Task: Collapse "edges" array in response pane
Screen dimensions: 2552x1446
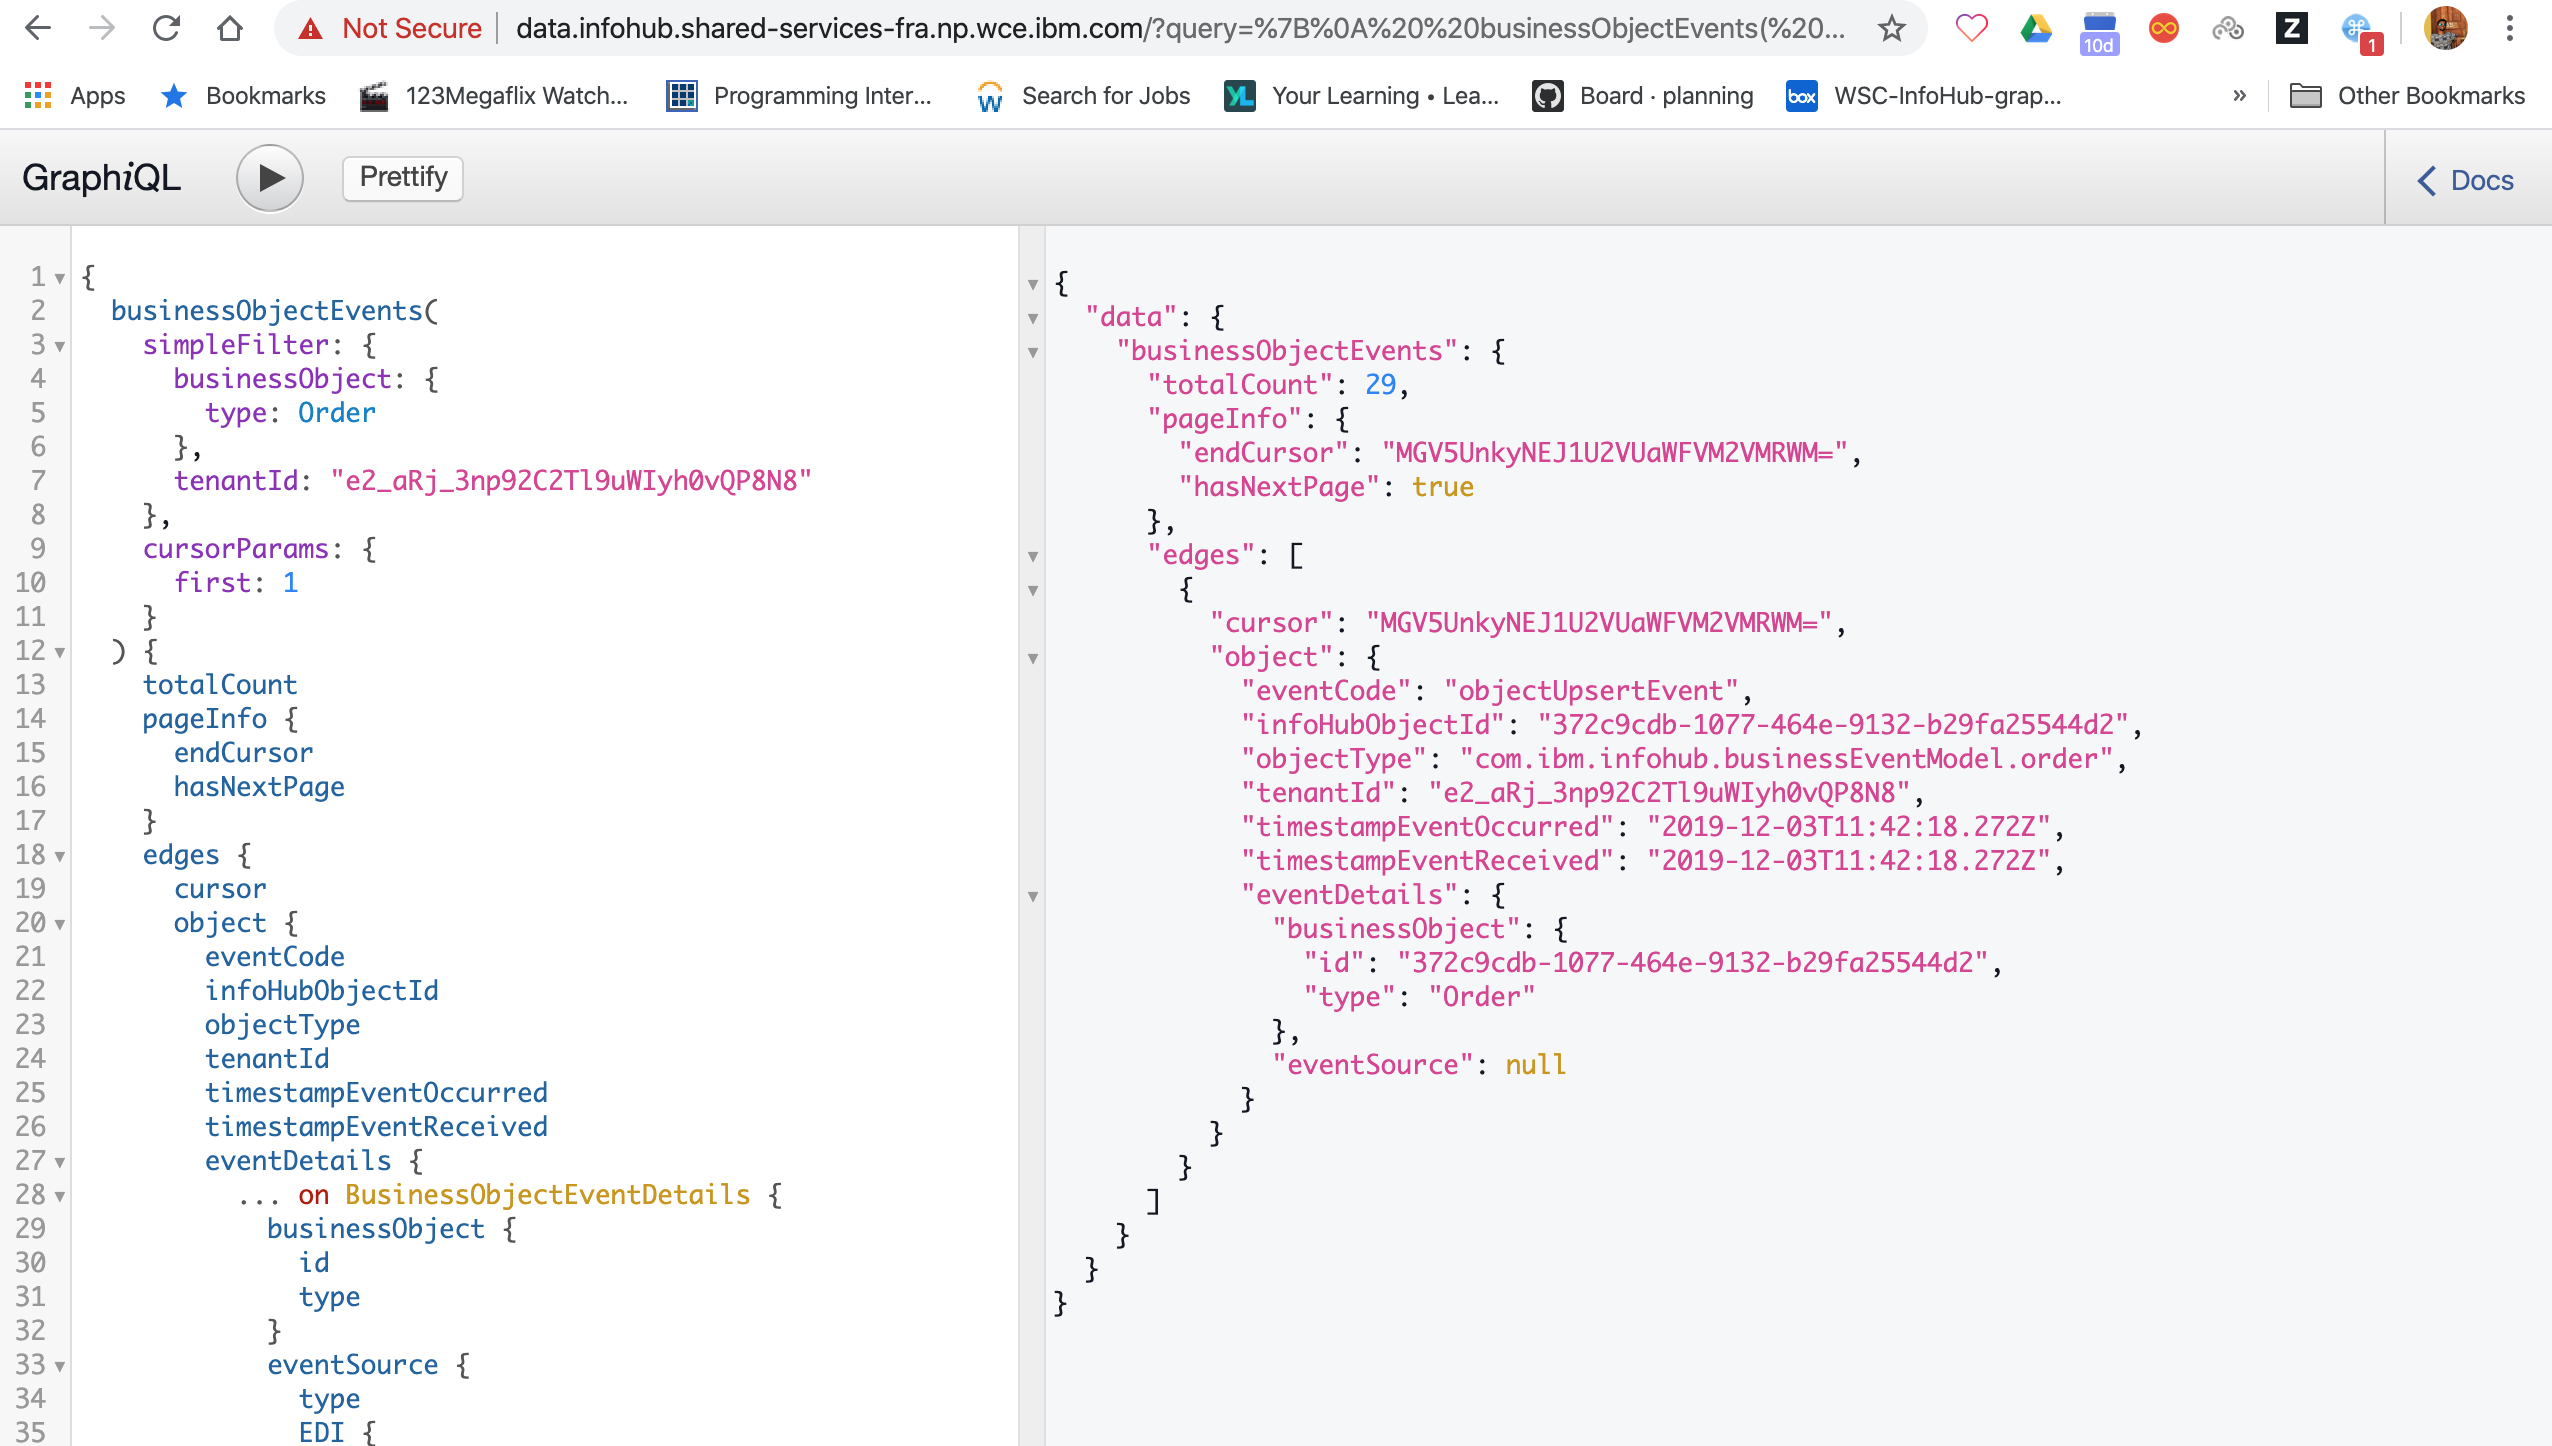Action: [x=1033, y=557]
